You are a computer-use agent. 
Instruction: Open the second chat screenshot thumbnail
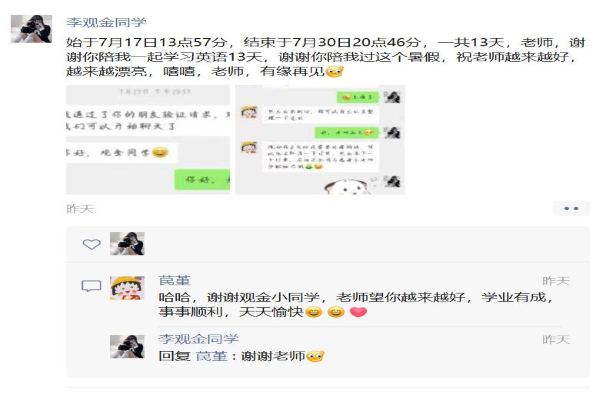point(320,140)
